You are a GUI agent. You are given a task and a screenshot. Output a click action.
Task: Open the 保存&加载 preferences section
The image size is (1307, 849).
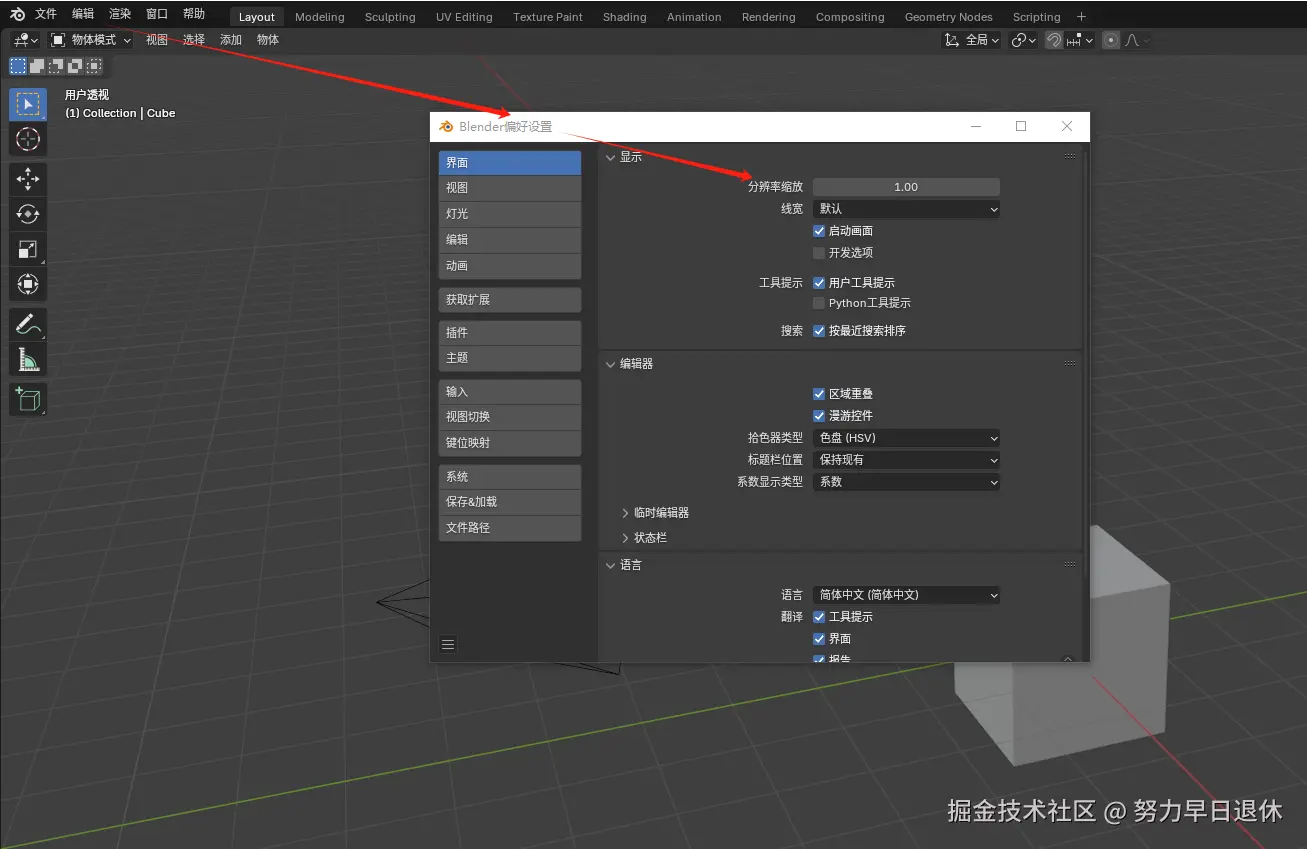(510, 502)
